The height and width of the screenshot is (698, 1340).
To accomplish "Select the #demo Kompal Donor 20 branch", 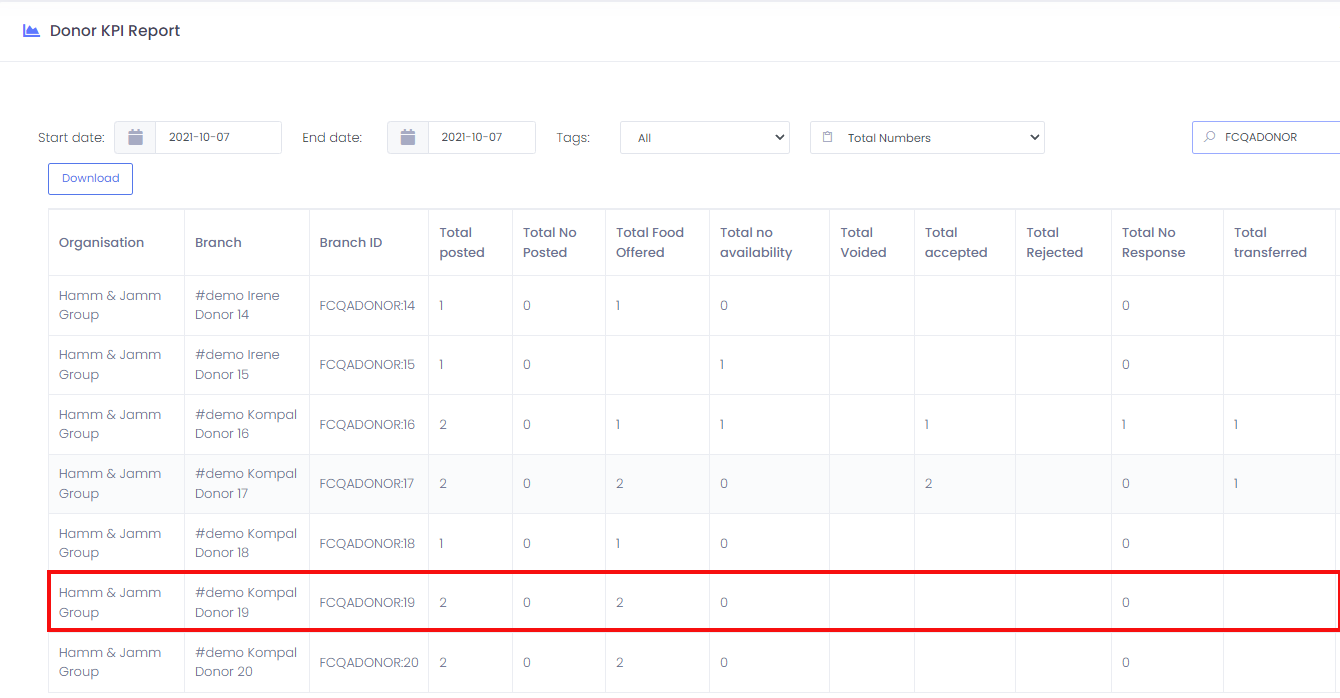I will (246, 662).
